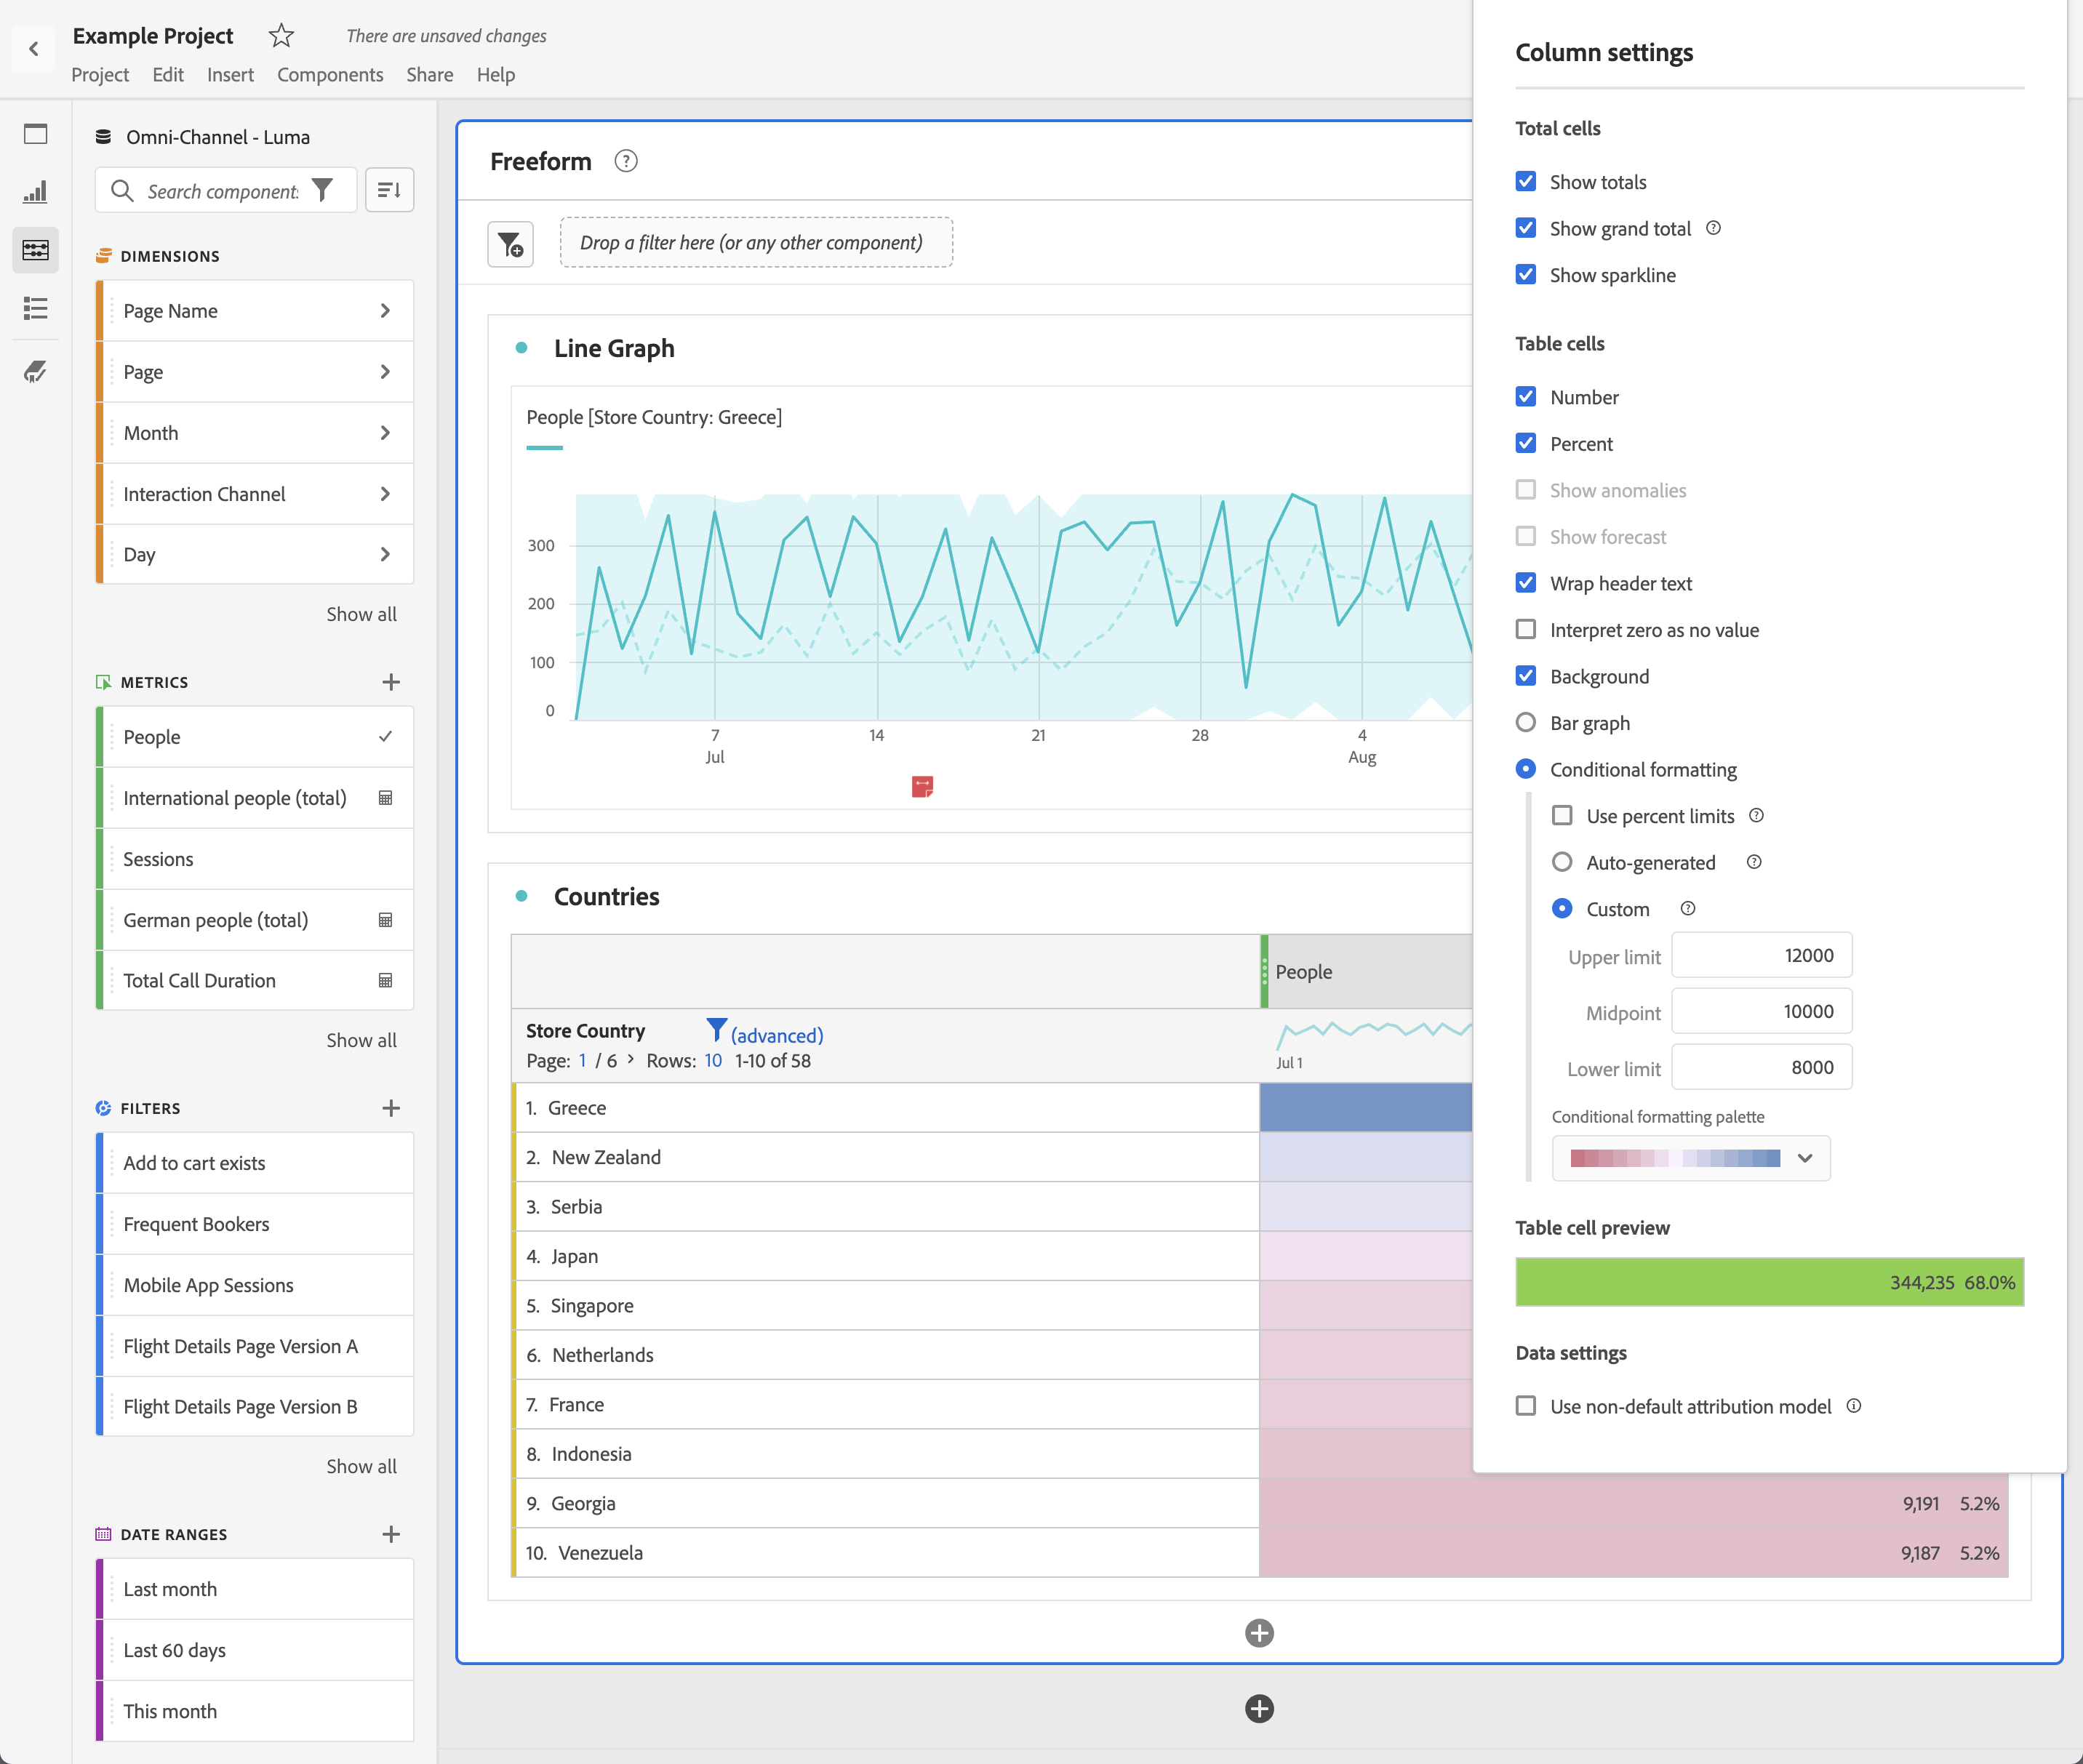Click the add filter icon in drop zone
2083x1764 pixels.
[x=510, y=244]
